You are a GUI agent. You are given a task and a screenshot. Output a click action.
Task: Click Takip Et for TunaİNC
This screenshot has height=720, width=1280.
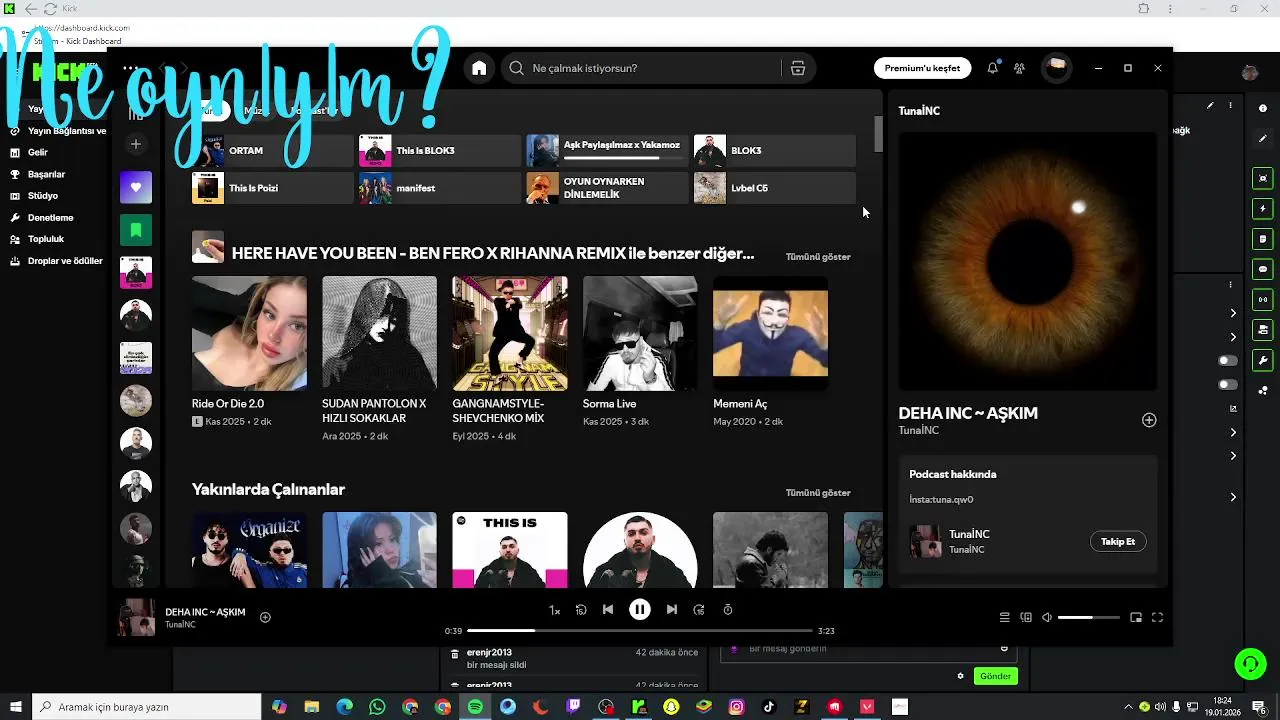pos(1118,542)
